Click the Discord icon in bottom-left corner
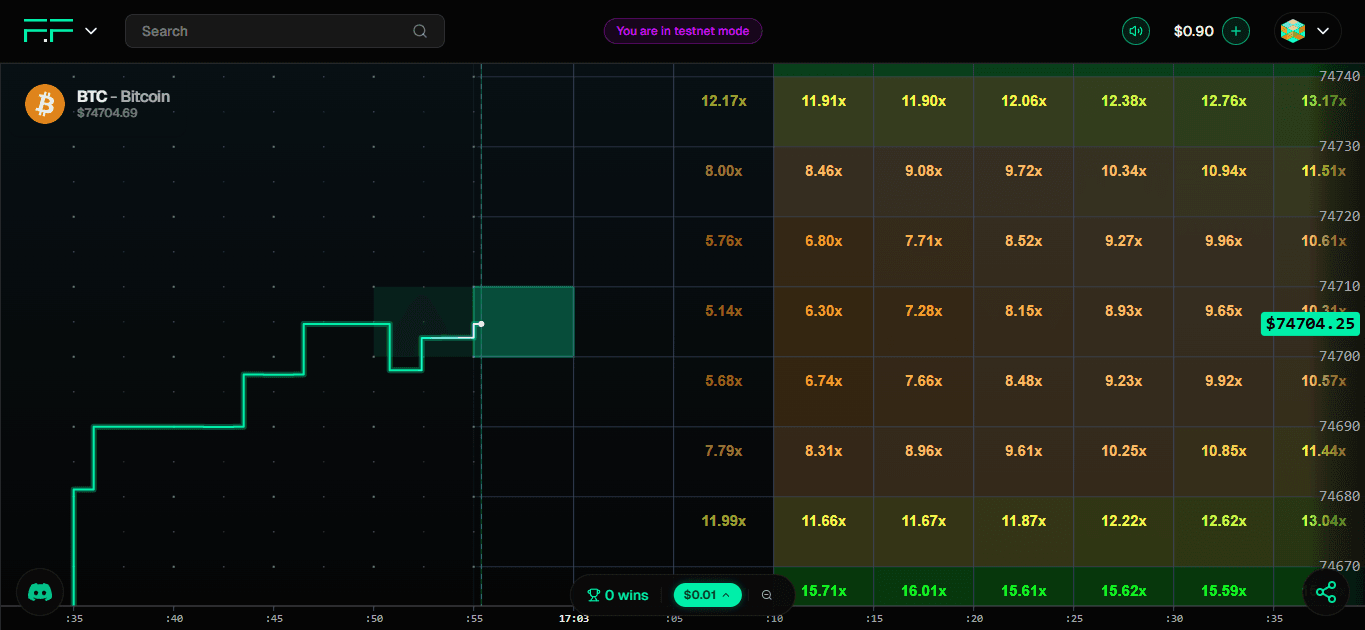The height and width of the screenshot is (630, 1365). pos(39,592)
